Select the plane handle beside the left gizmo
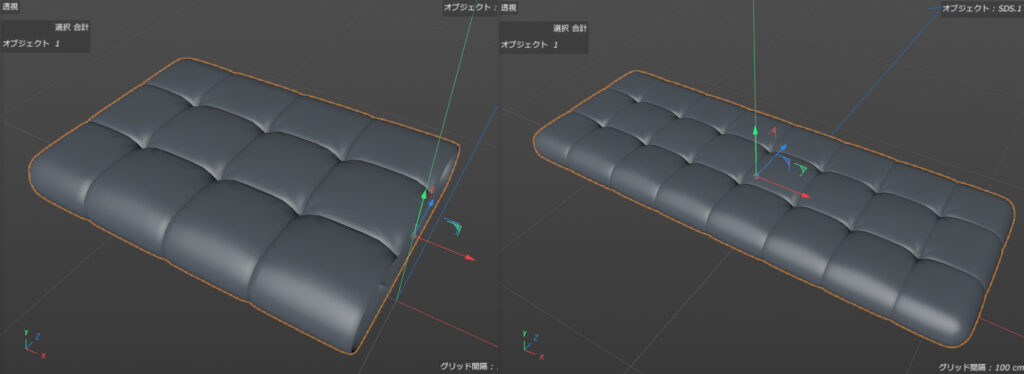 click(454, 226)
